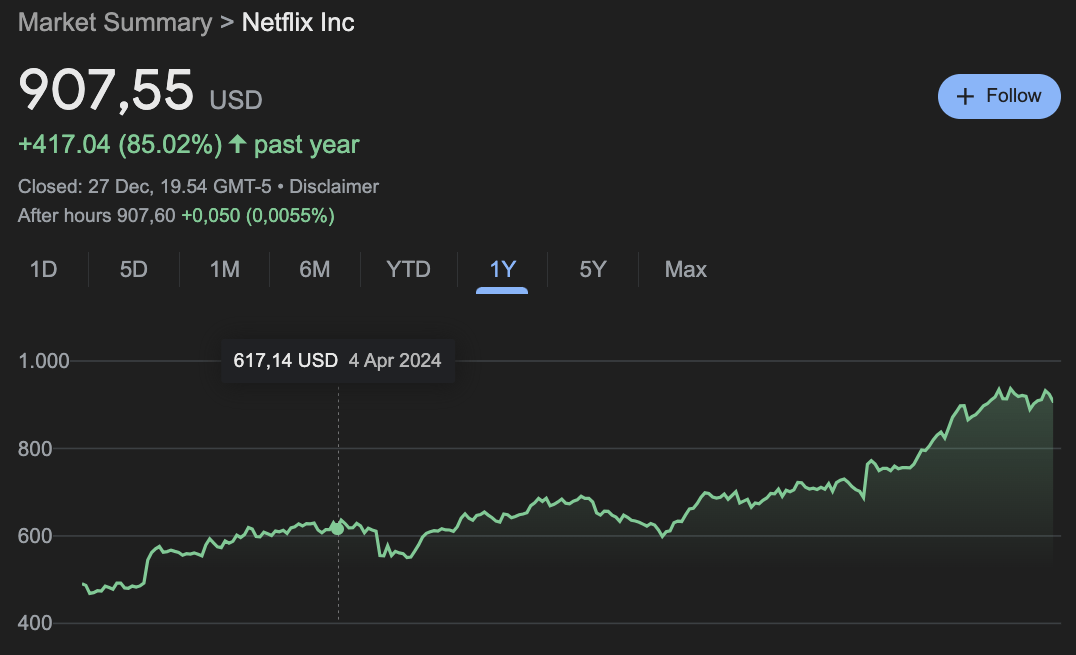Viewport: 1076px width, 655px height.
Task: Click the 4 Apr 2024 chart data point
Action: [x=338, y=527]
